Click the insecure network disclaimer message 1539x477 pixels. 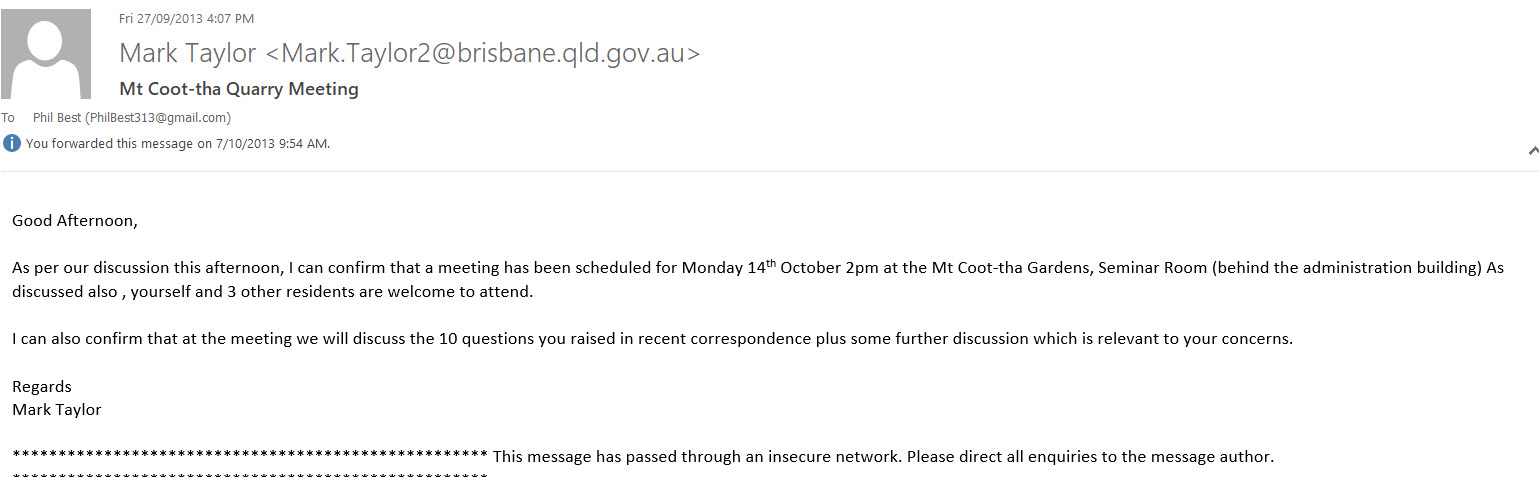884,457
